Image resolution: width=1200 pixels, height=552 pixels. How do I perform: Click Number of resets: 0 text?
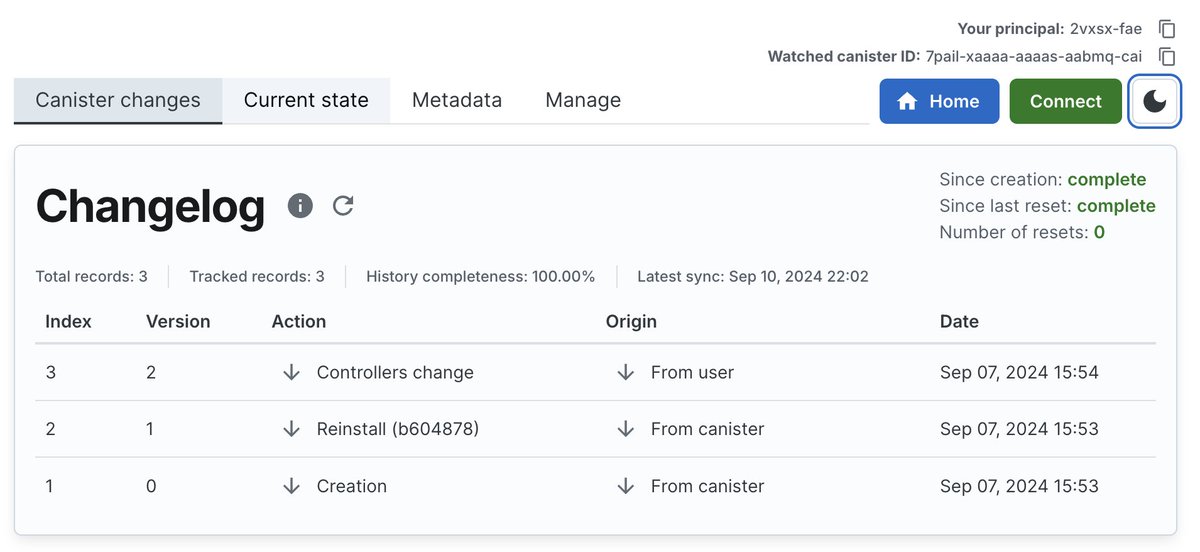coord(1022,232)
